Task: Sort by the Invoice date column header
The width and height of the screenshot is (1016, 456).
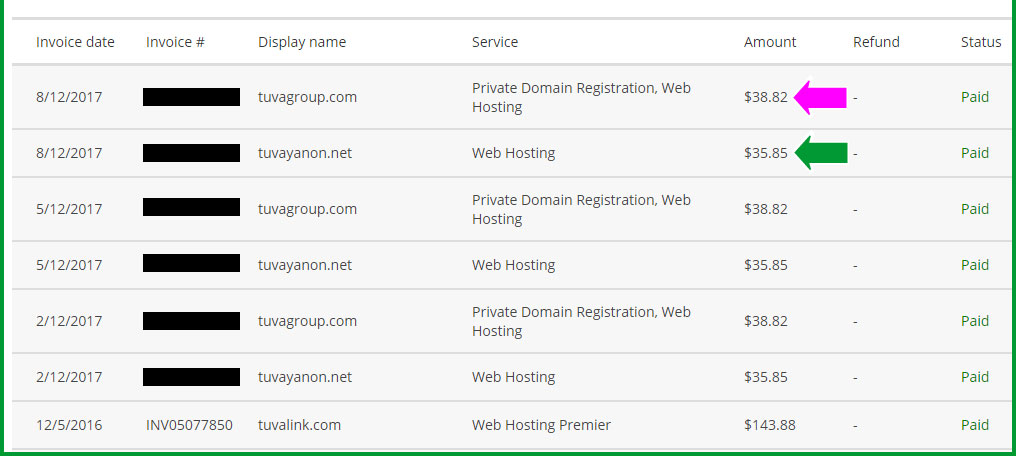Action: (75, 42)
